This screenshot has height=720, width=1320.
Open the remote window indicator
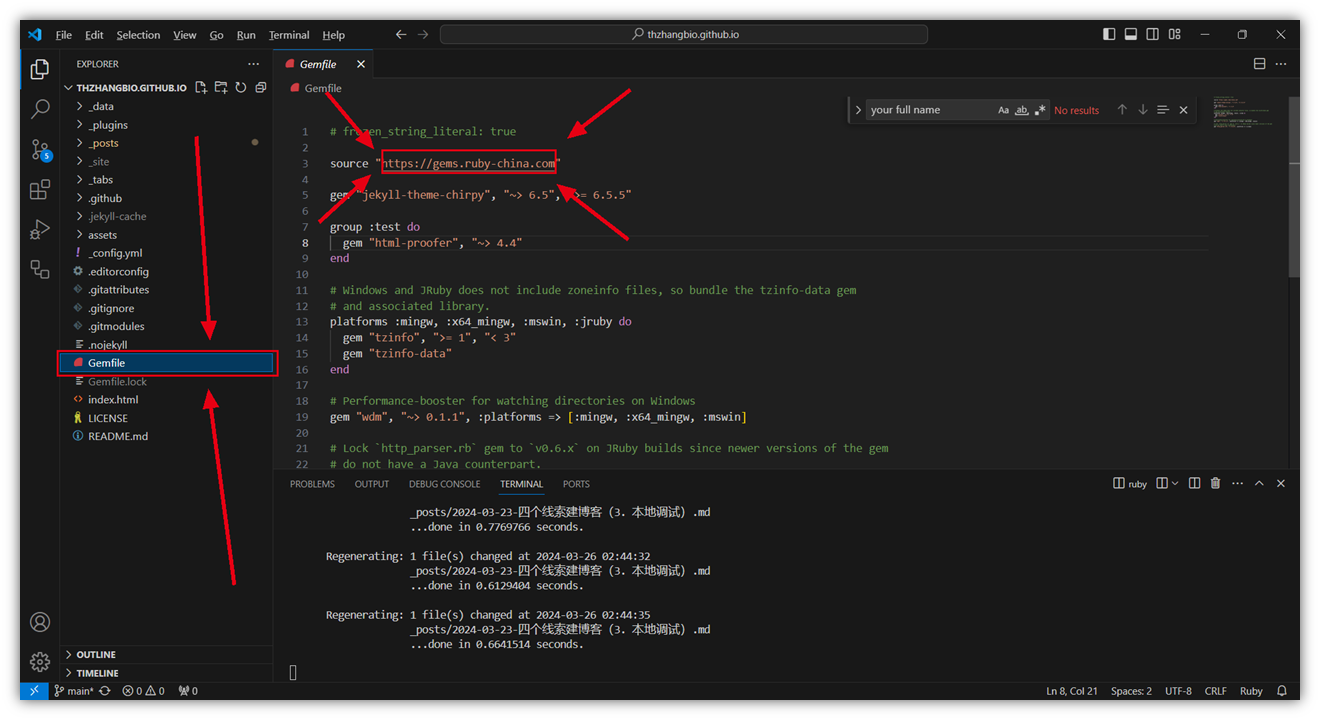point(33,691)
